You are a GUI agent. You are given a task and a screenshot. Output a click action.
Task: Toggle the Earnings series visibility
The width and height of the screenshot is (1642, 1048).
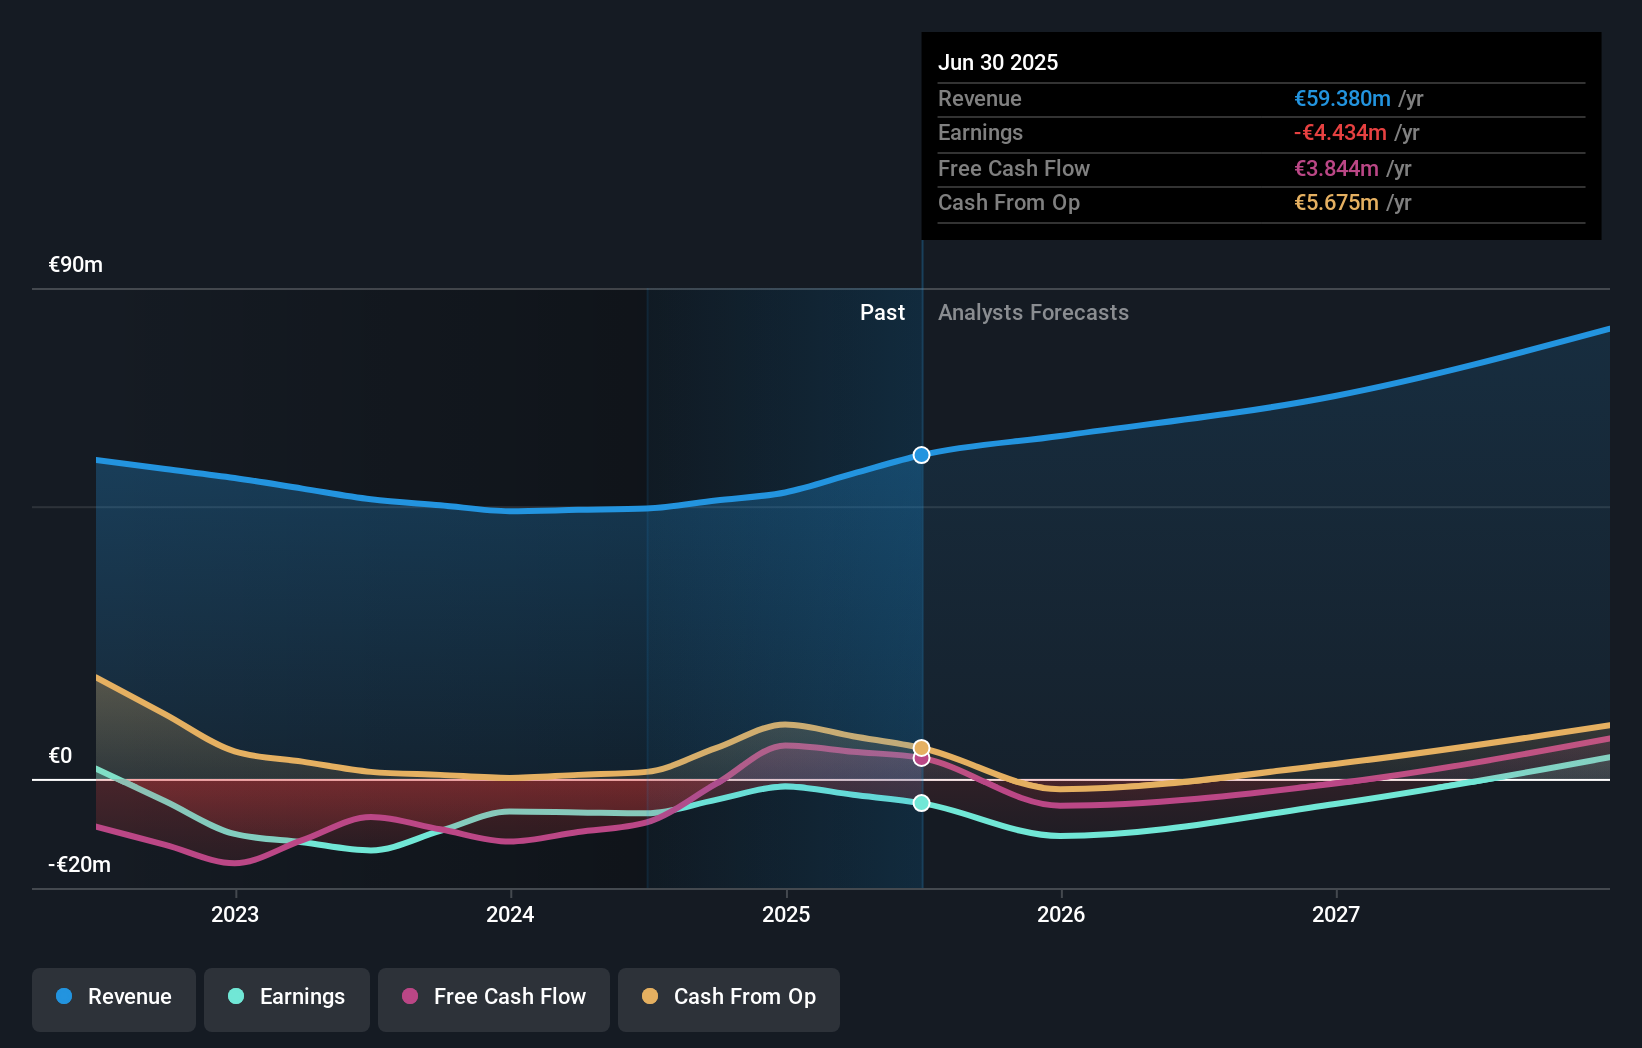pyautogui.click(x=286, y=999)
